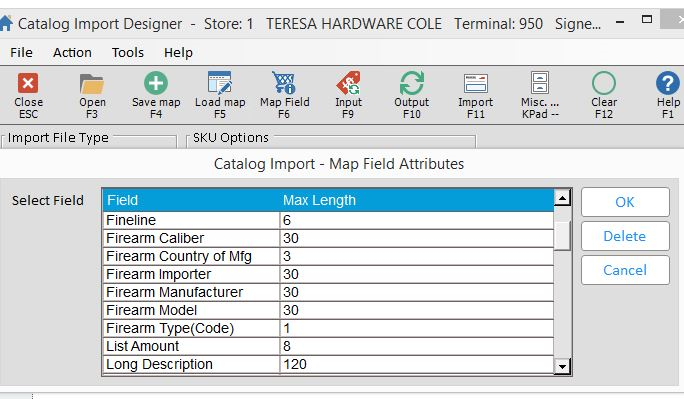Open a file with the F3 folder icon
The height and width of the screenshot is (399, 684).
[92, 84]
